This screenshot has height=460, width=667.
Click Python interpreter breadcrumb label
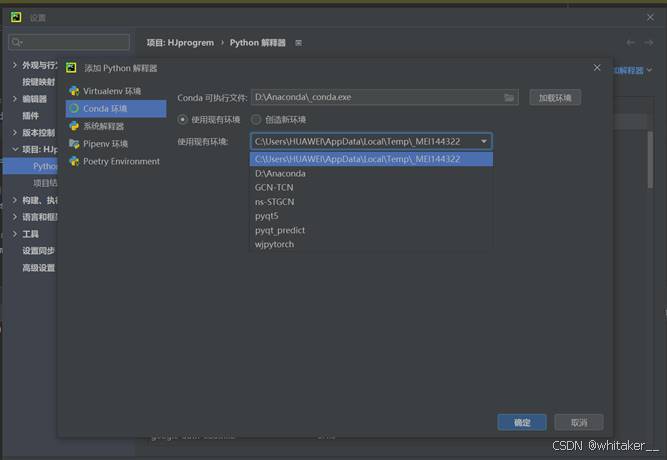257,43
